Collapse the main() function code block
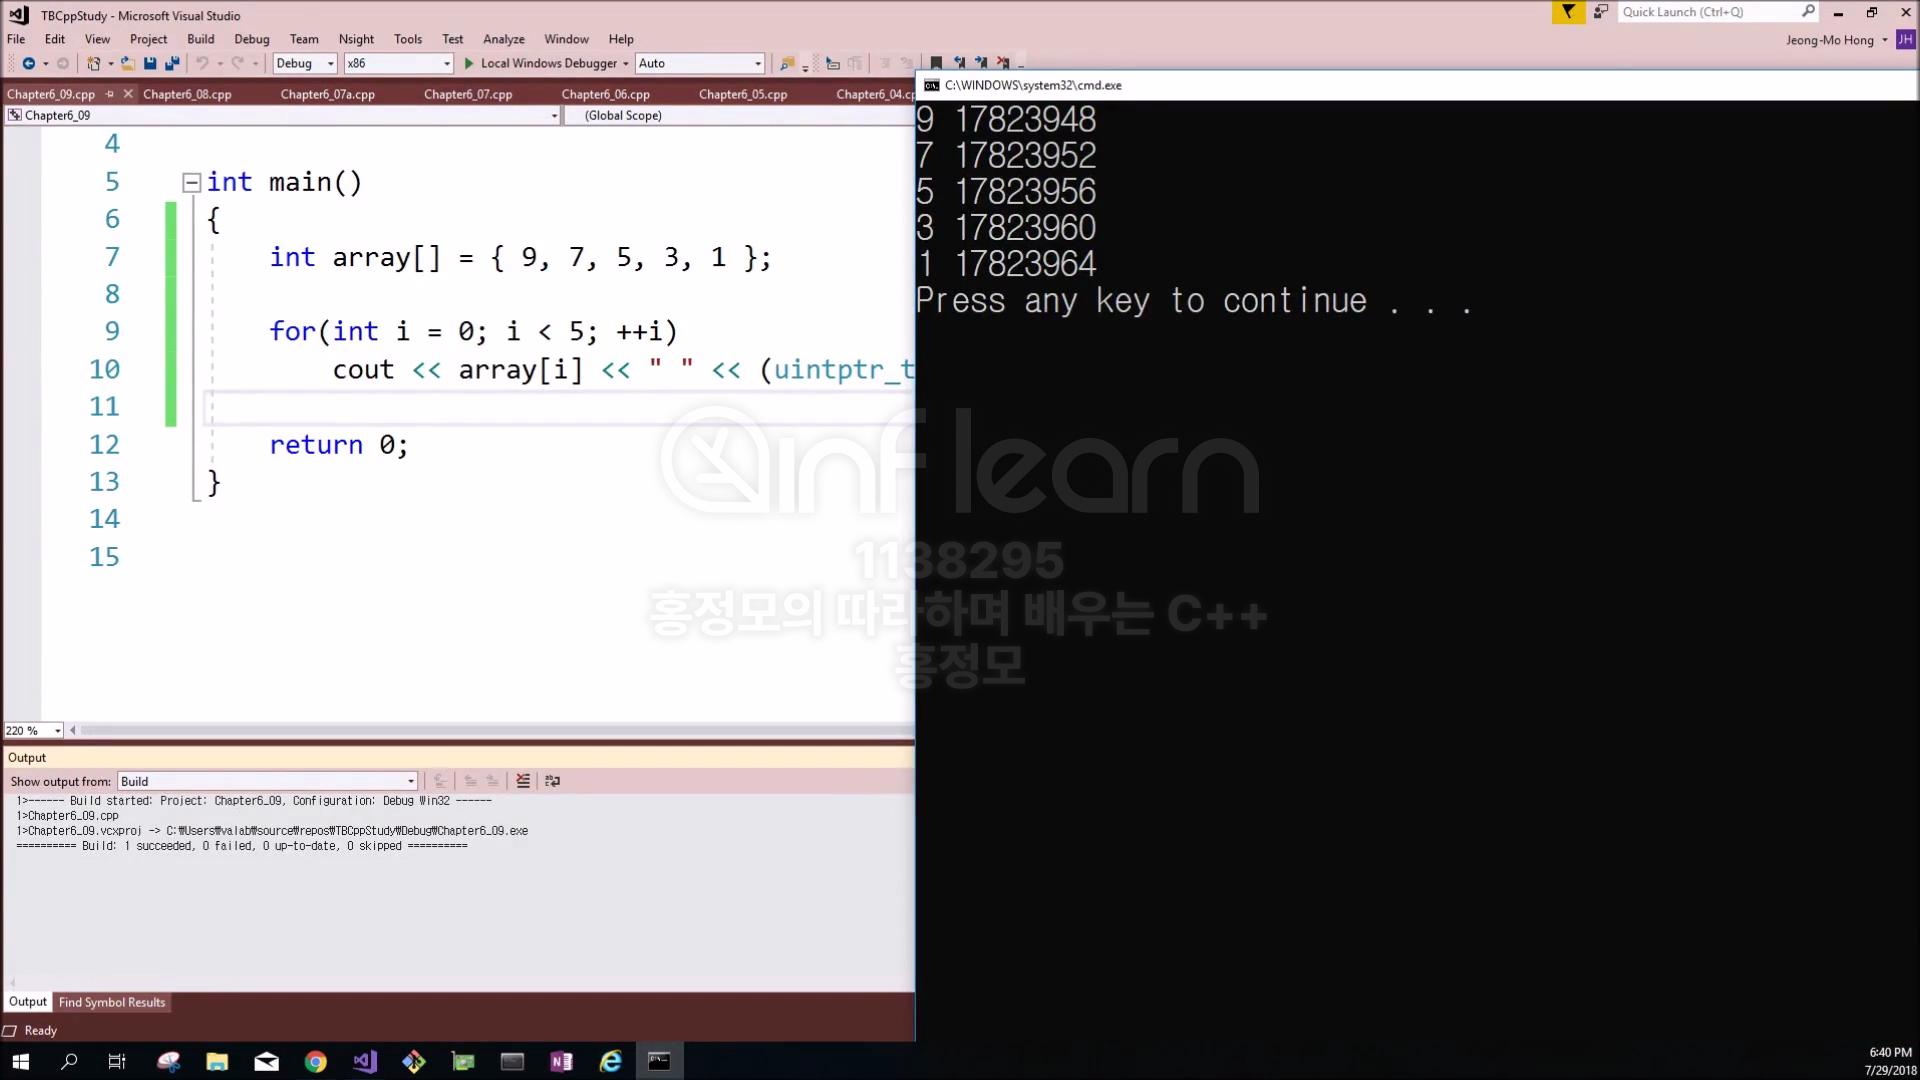 pyautogui.click(x=191, y=182)
